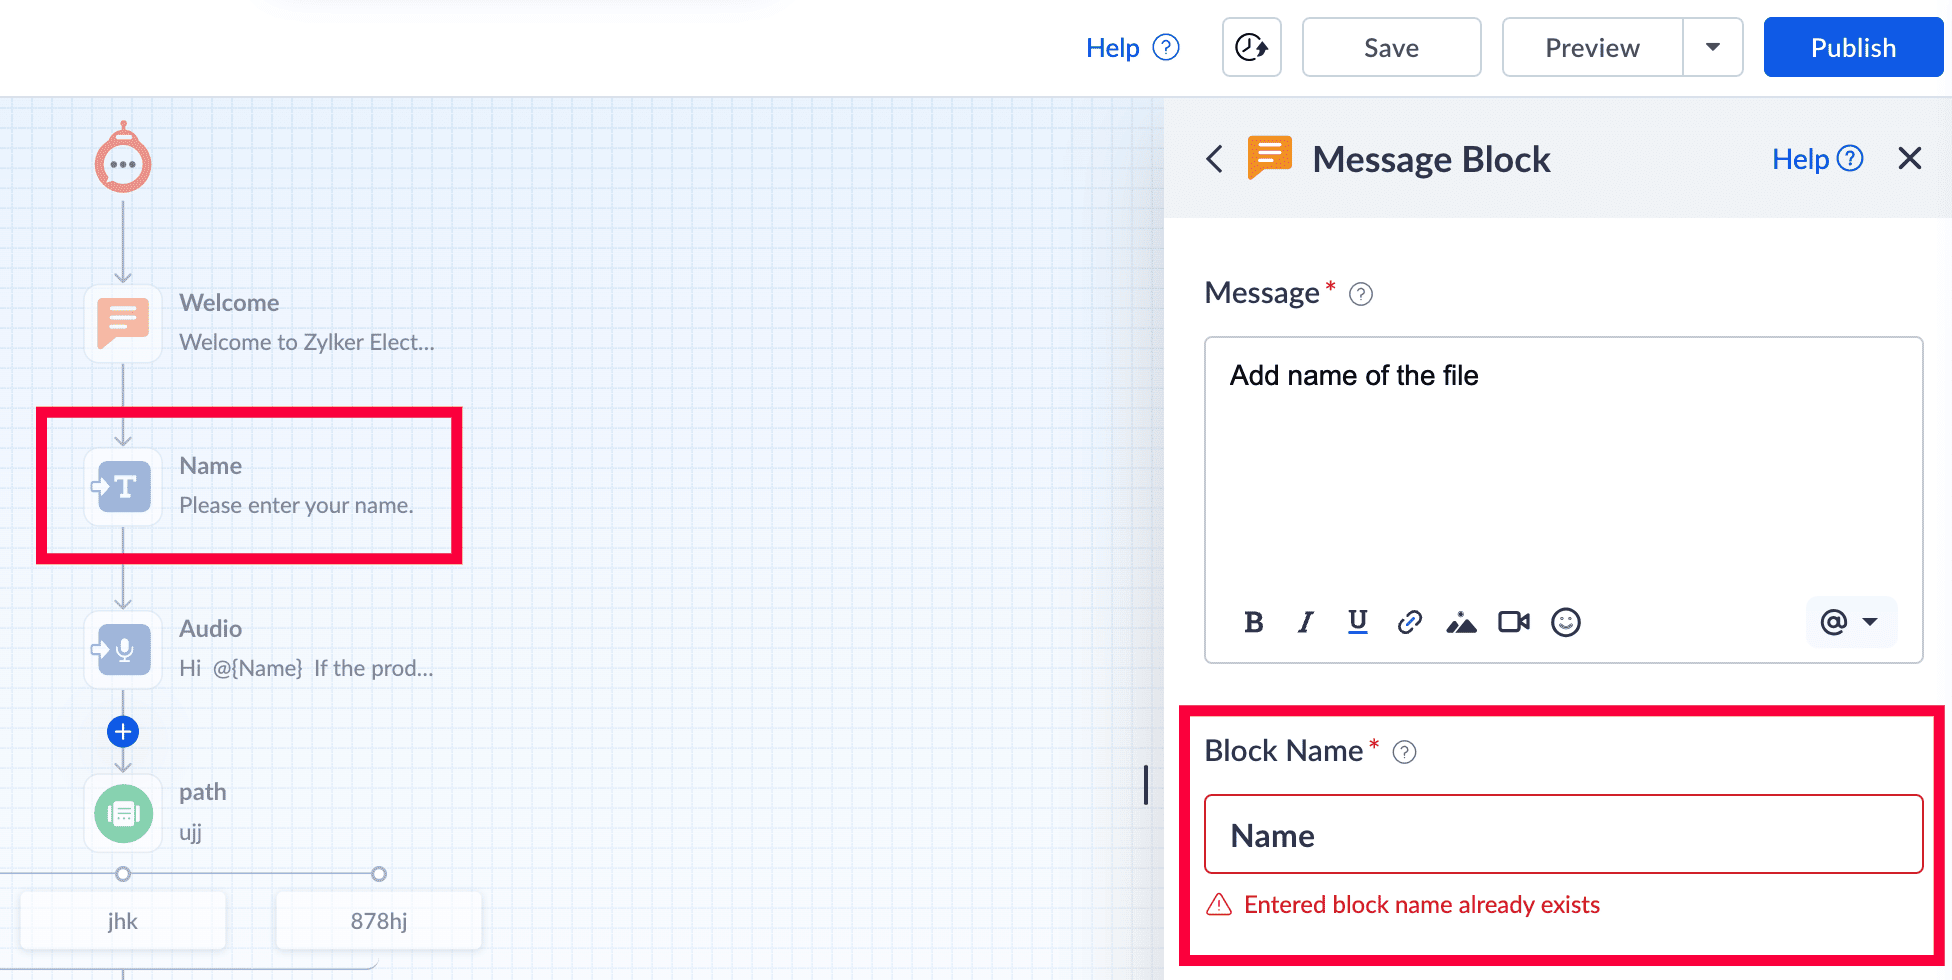
Task: Click the Block Name input field
Action: pyautogui.click(x=1562, y=834)
